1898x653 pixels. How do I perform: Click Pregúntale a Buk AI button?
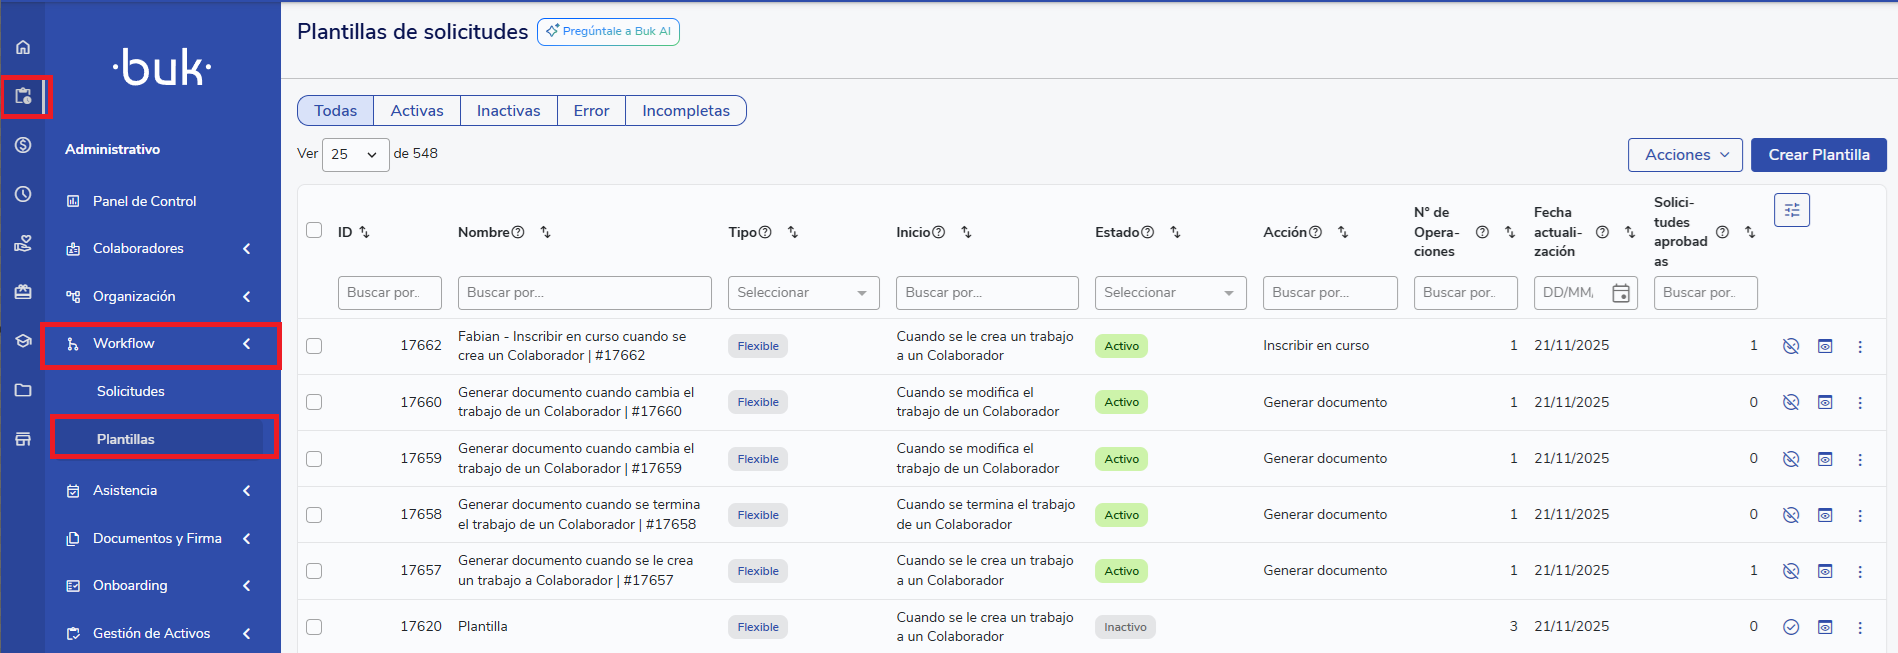tap(608, 32)
